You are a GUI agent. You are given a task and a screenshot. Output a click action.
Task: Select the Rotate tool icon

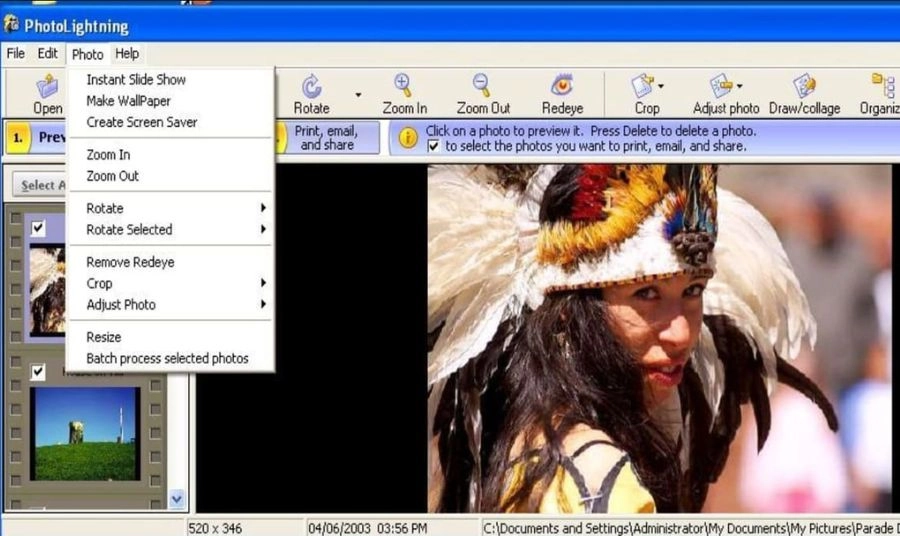point(312,87)
